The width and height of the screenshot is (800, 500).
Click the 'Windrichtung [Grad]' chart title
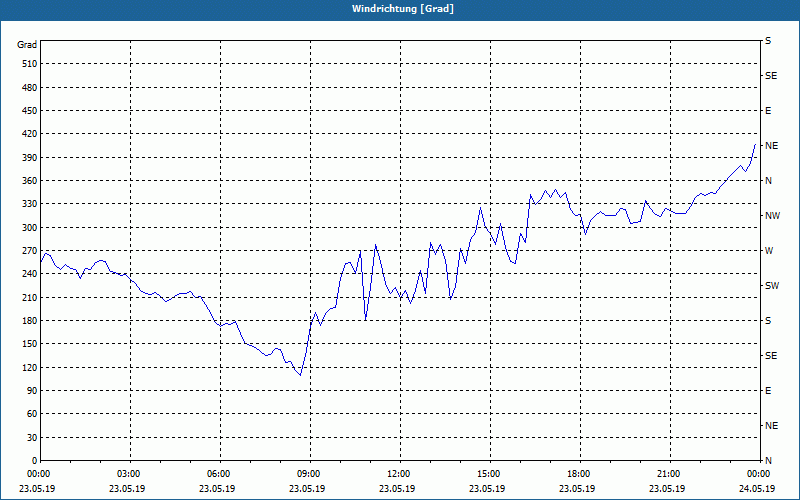pyautogui.click(x=403, y=9)
